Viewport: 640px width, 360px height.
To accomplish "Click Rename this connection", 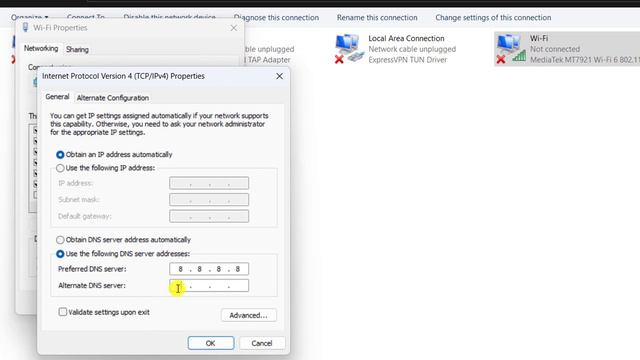I will 377,18.
